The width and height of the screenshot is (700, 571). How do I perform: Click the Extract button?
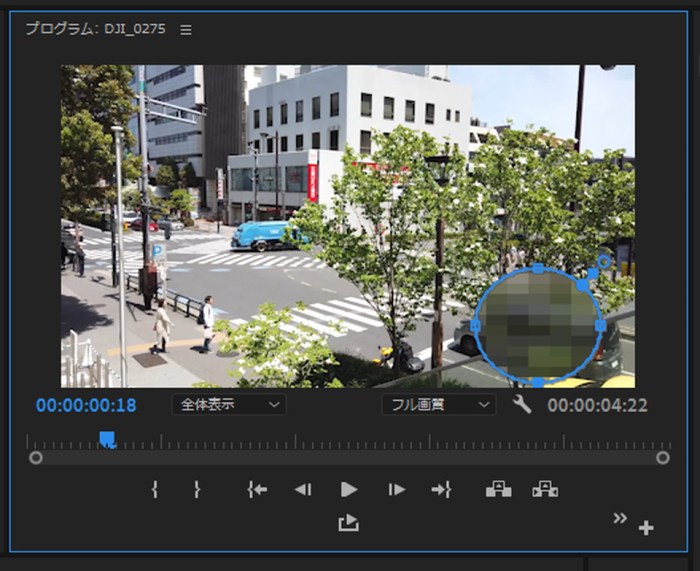click(x=545, y=489)
